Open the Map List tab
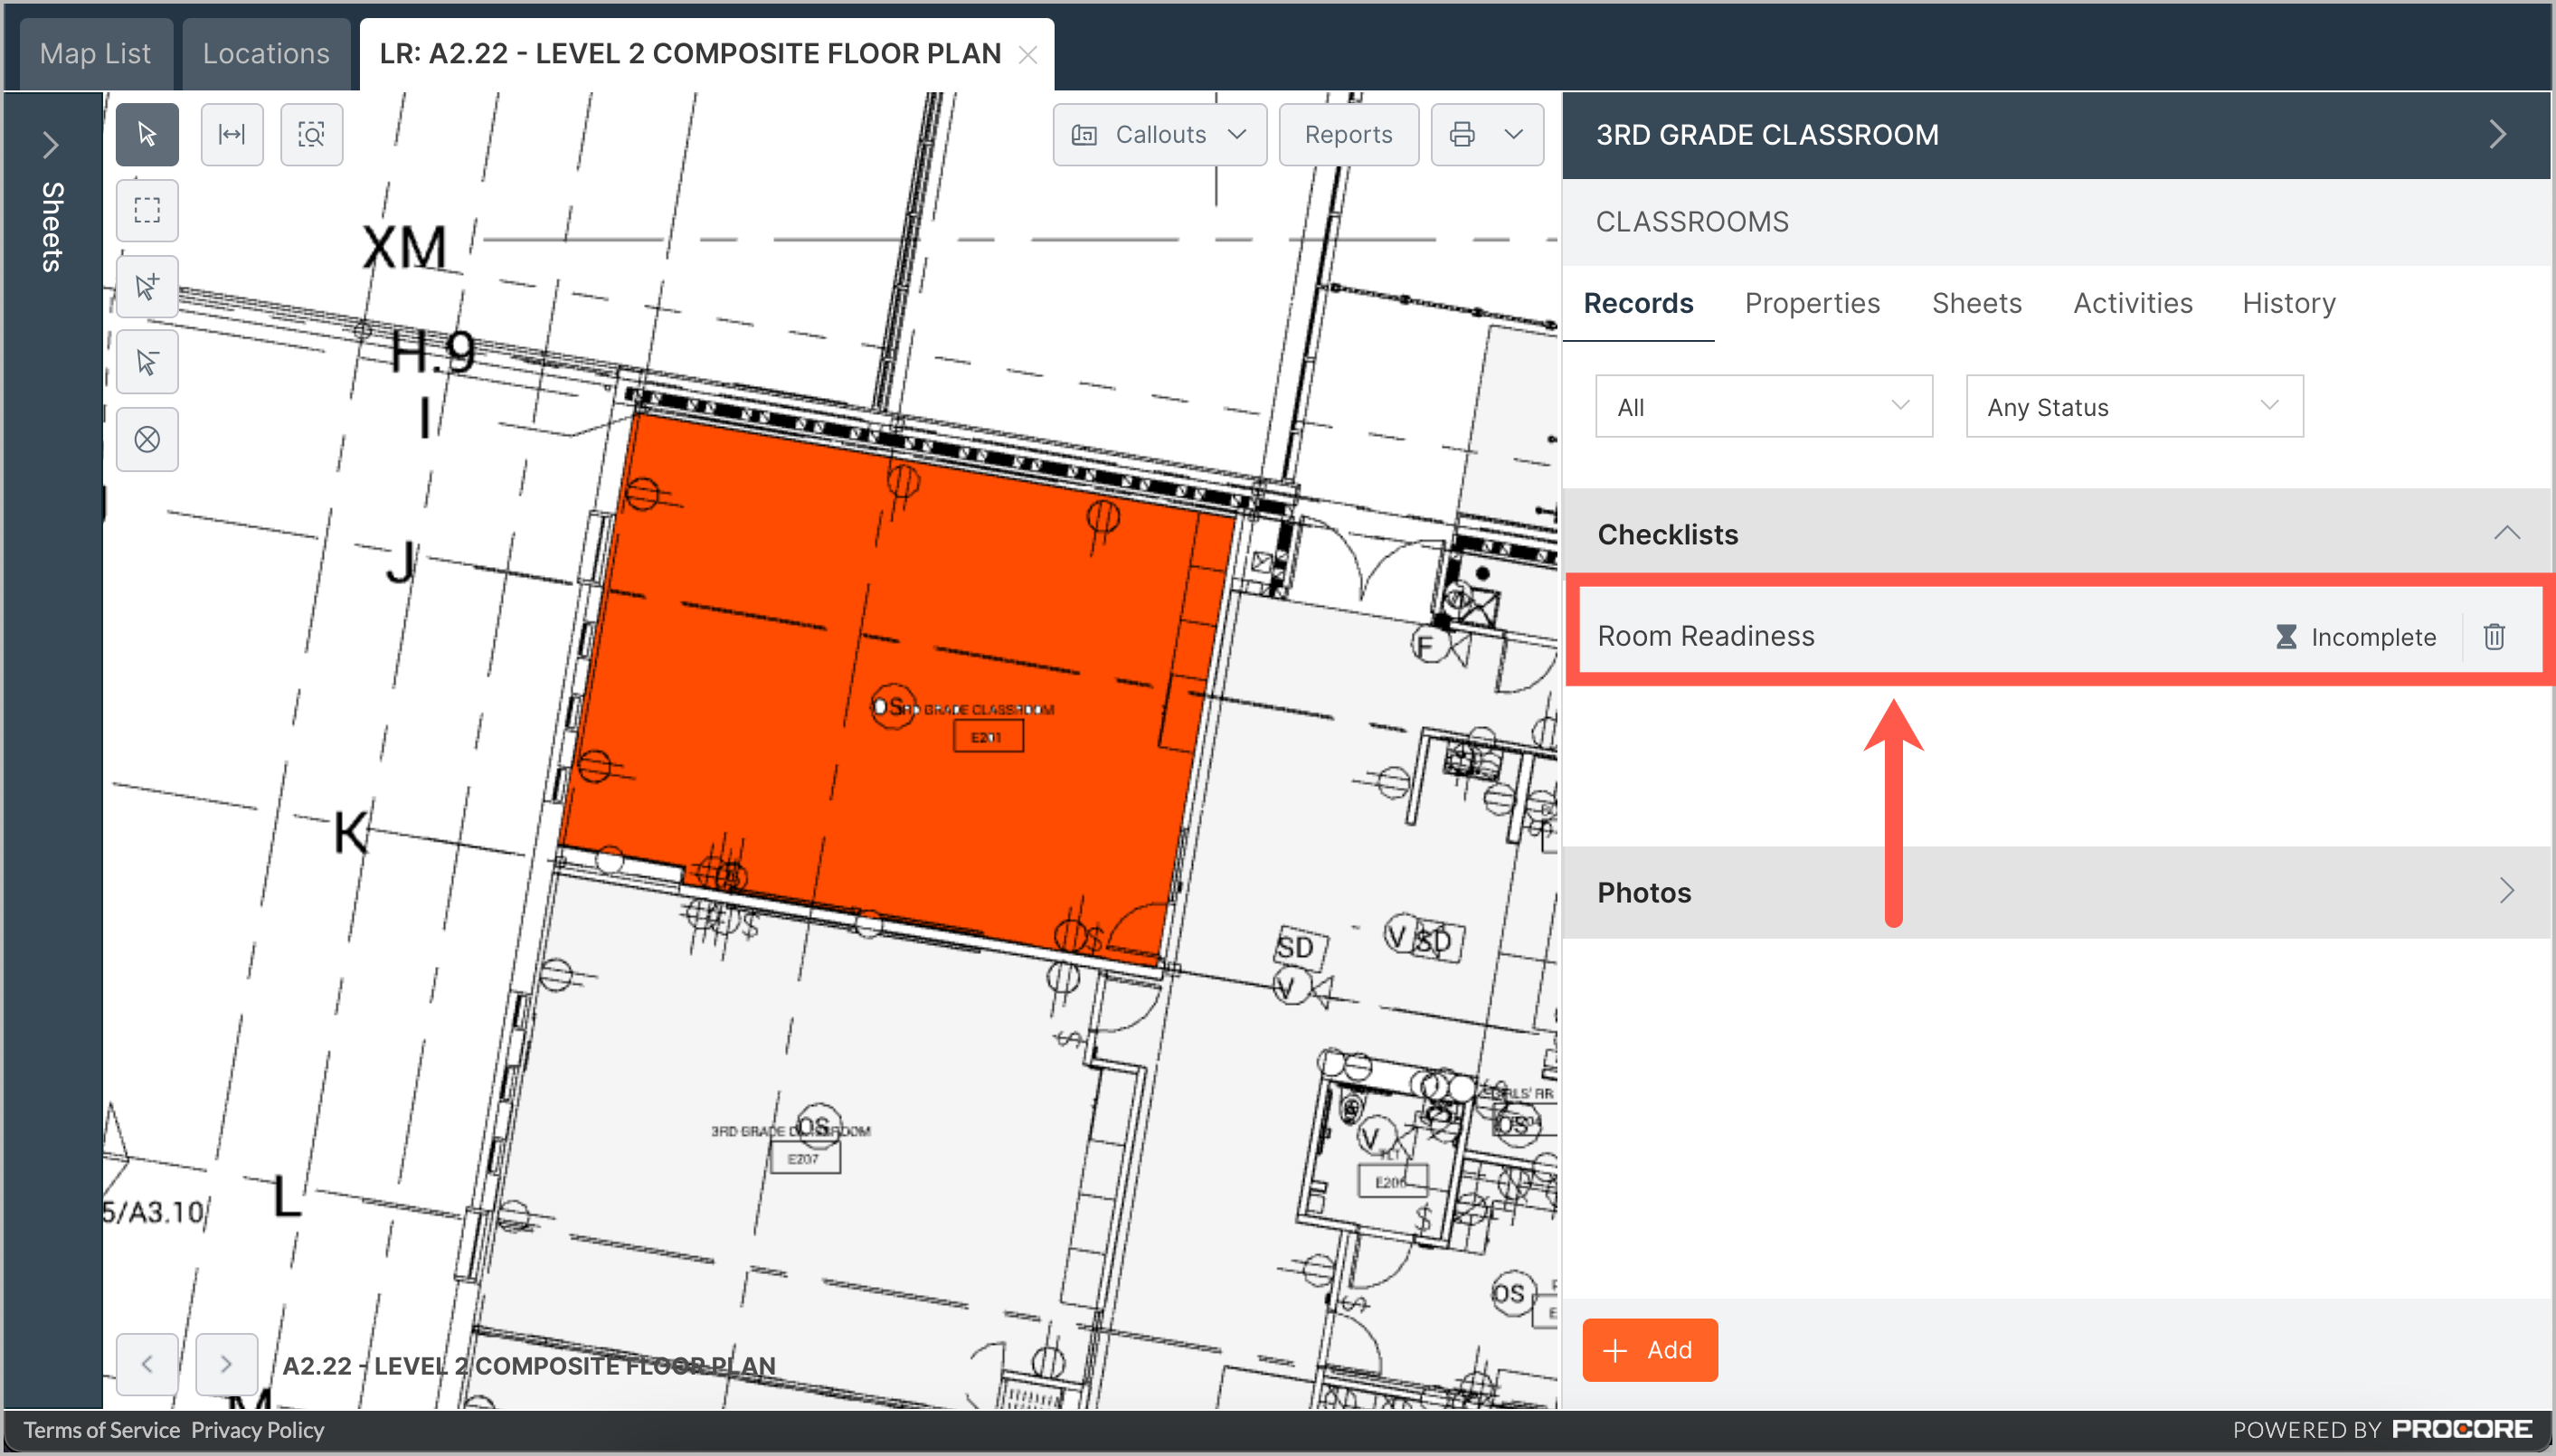 tap(95, 52)
